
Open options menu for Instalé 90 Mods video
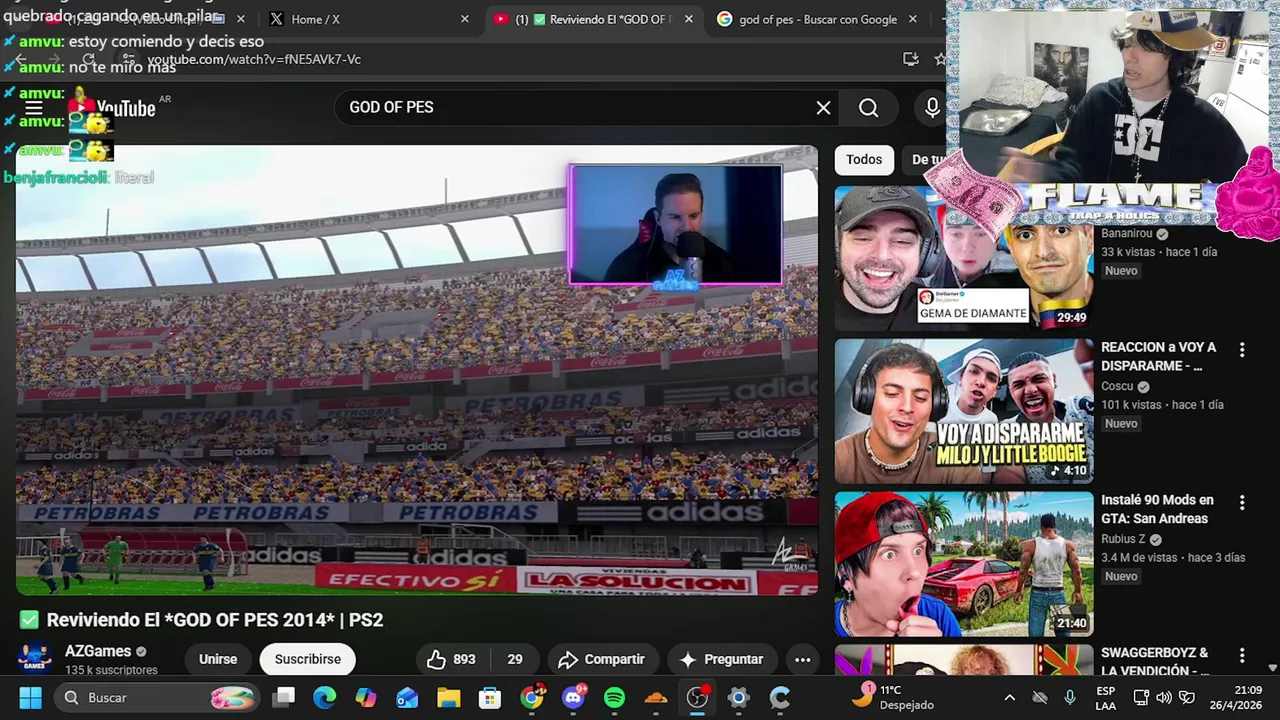pyautogui.click(x=1242, y=503)
